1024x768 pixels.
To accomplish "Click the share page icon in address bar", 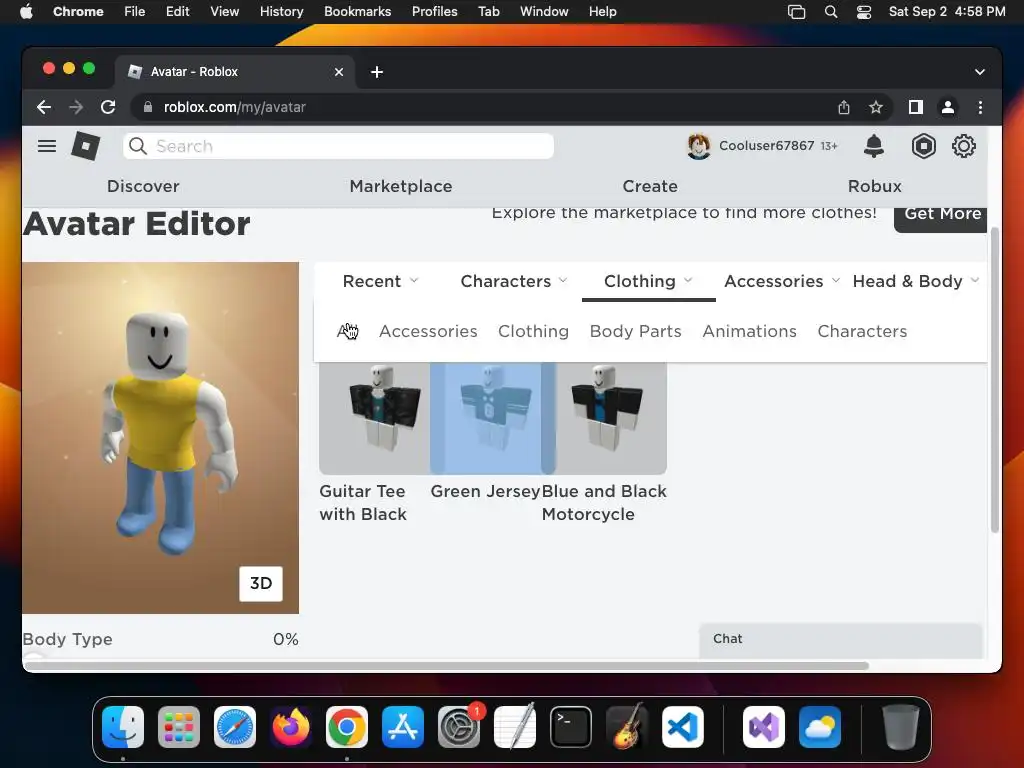I will pyautogui.click(x=844, y=107).
